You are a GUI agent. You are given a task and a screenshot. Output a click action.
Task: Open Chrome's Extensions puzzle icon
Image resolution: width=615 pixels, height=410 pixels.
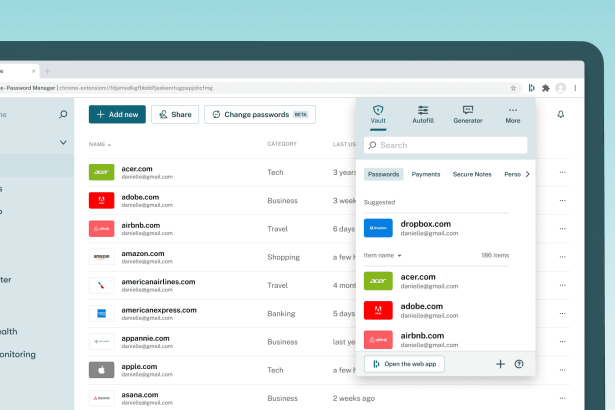point(545,88)
